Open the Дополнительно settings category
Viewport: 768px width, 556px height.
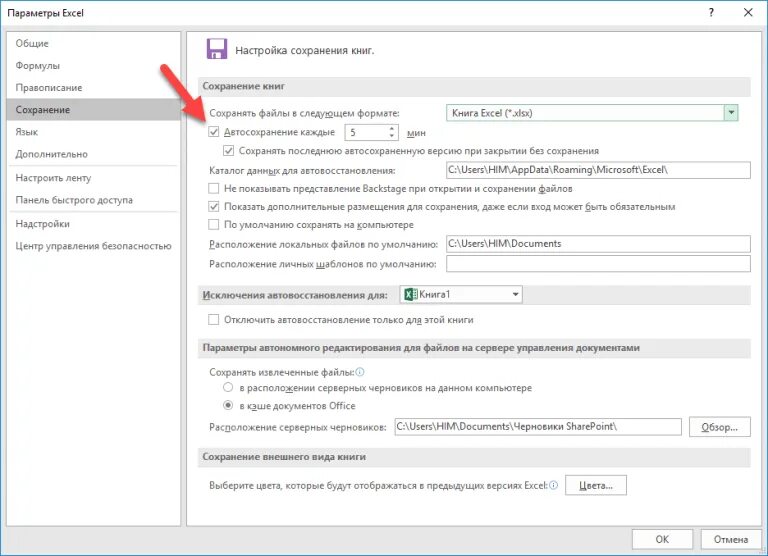point(93,154)
